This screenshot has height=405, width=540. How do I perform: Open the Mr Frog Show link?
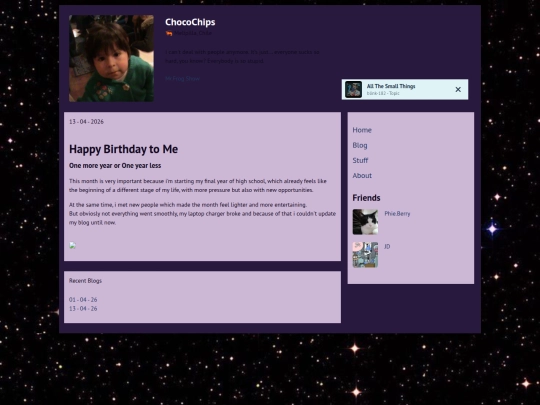182,79
